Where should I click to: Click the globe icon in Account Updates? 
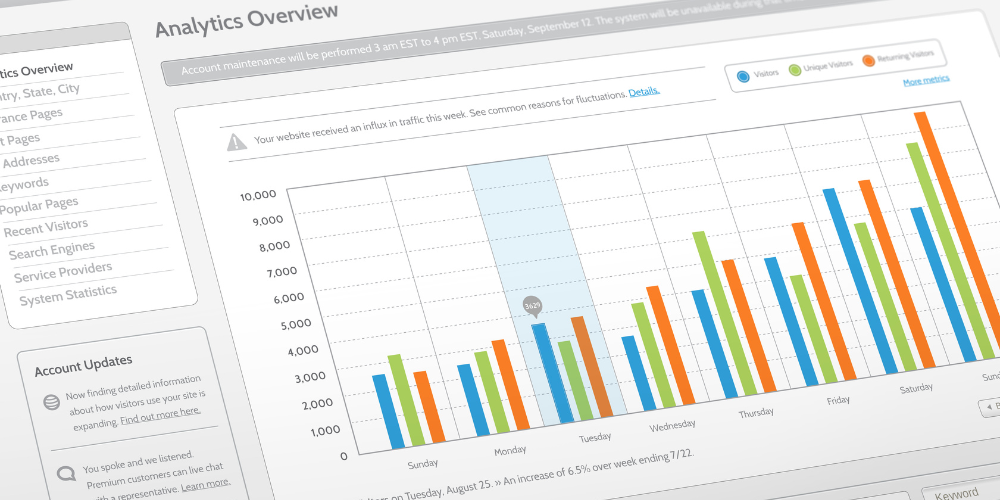51,402
